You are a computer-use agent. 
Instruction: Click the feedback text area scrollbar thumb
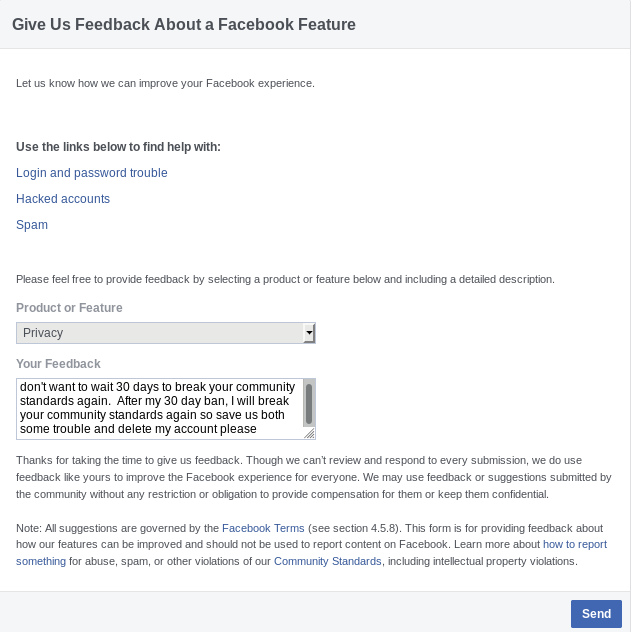click(309, 403)
